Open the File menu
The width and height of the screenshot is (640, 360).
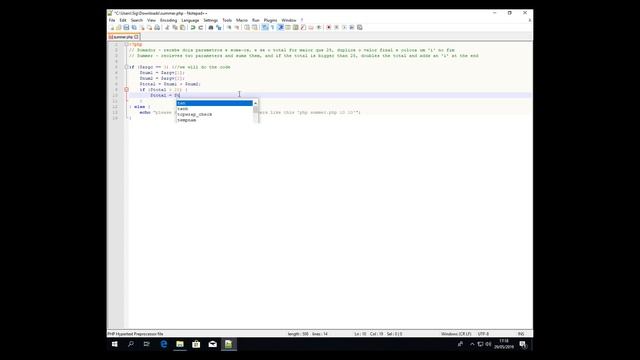coord(112,20)
